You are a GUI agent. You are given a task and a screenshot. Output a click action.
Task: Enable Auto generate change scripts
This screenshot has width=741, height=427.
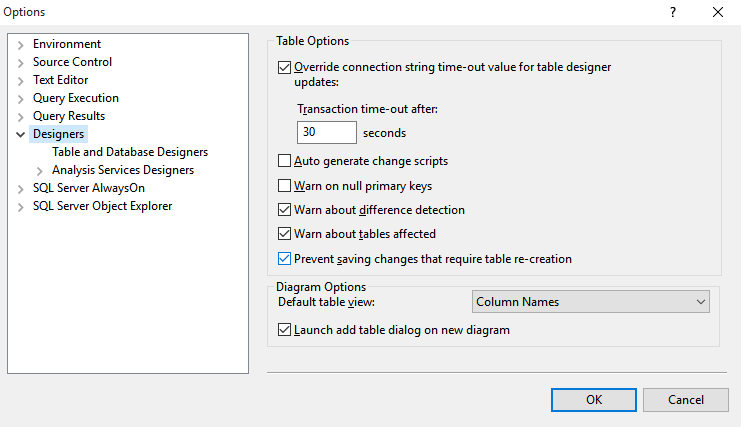[x=284, y=161]
